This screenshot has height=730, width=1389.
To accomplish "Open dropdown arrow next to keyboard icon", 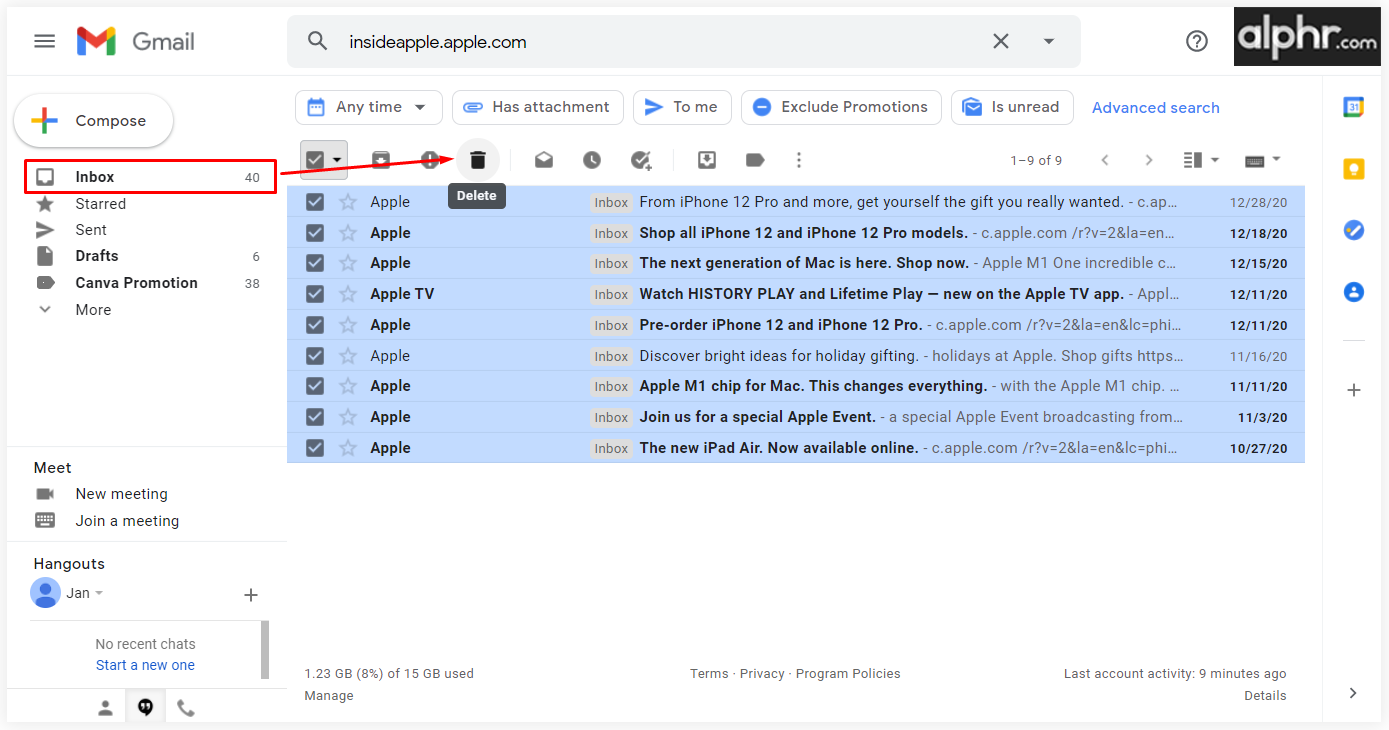I will pyautogui.click(x=1277, y=159).
